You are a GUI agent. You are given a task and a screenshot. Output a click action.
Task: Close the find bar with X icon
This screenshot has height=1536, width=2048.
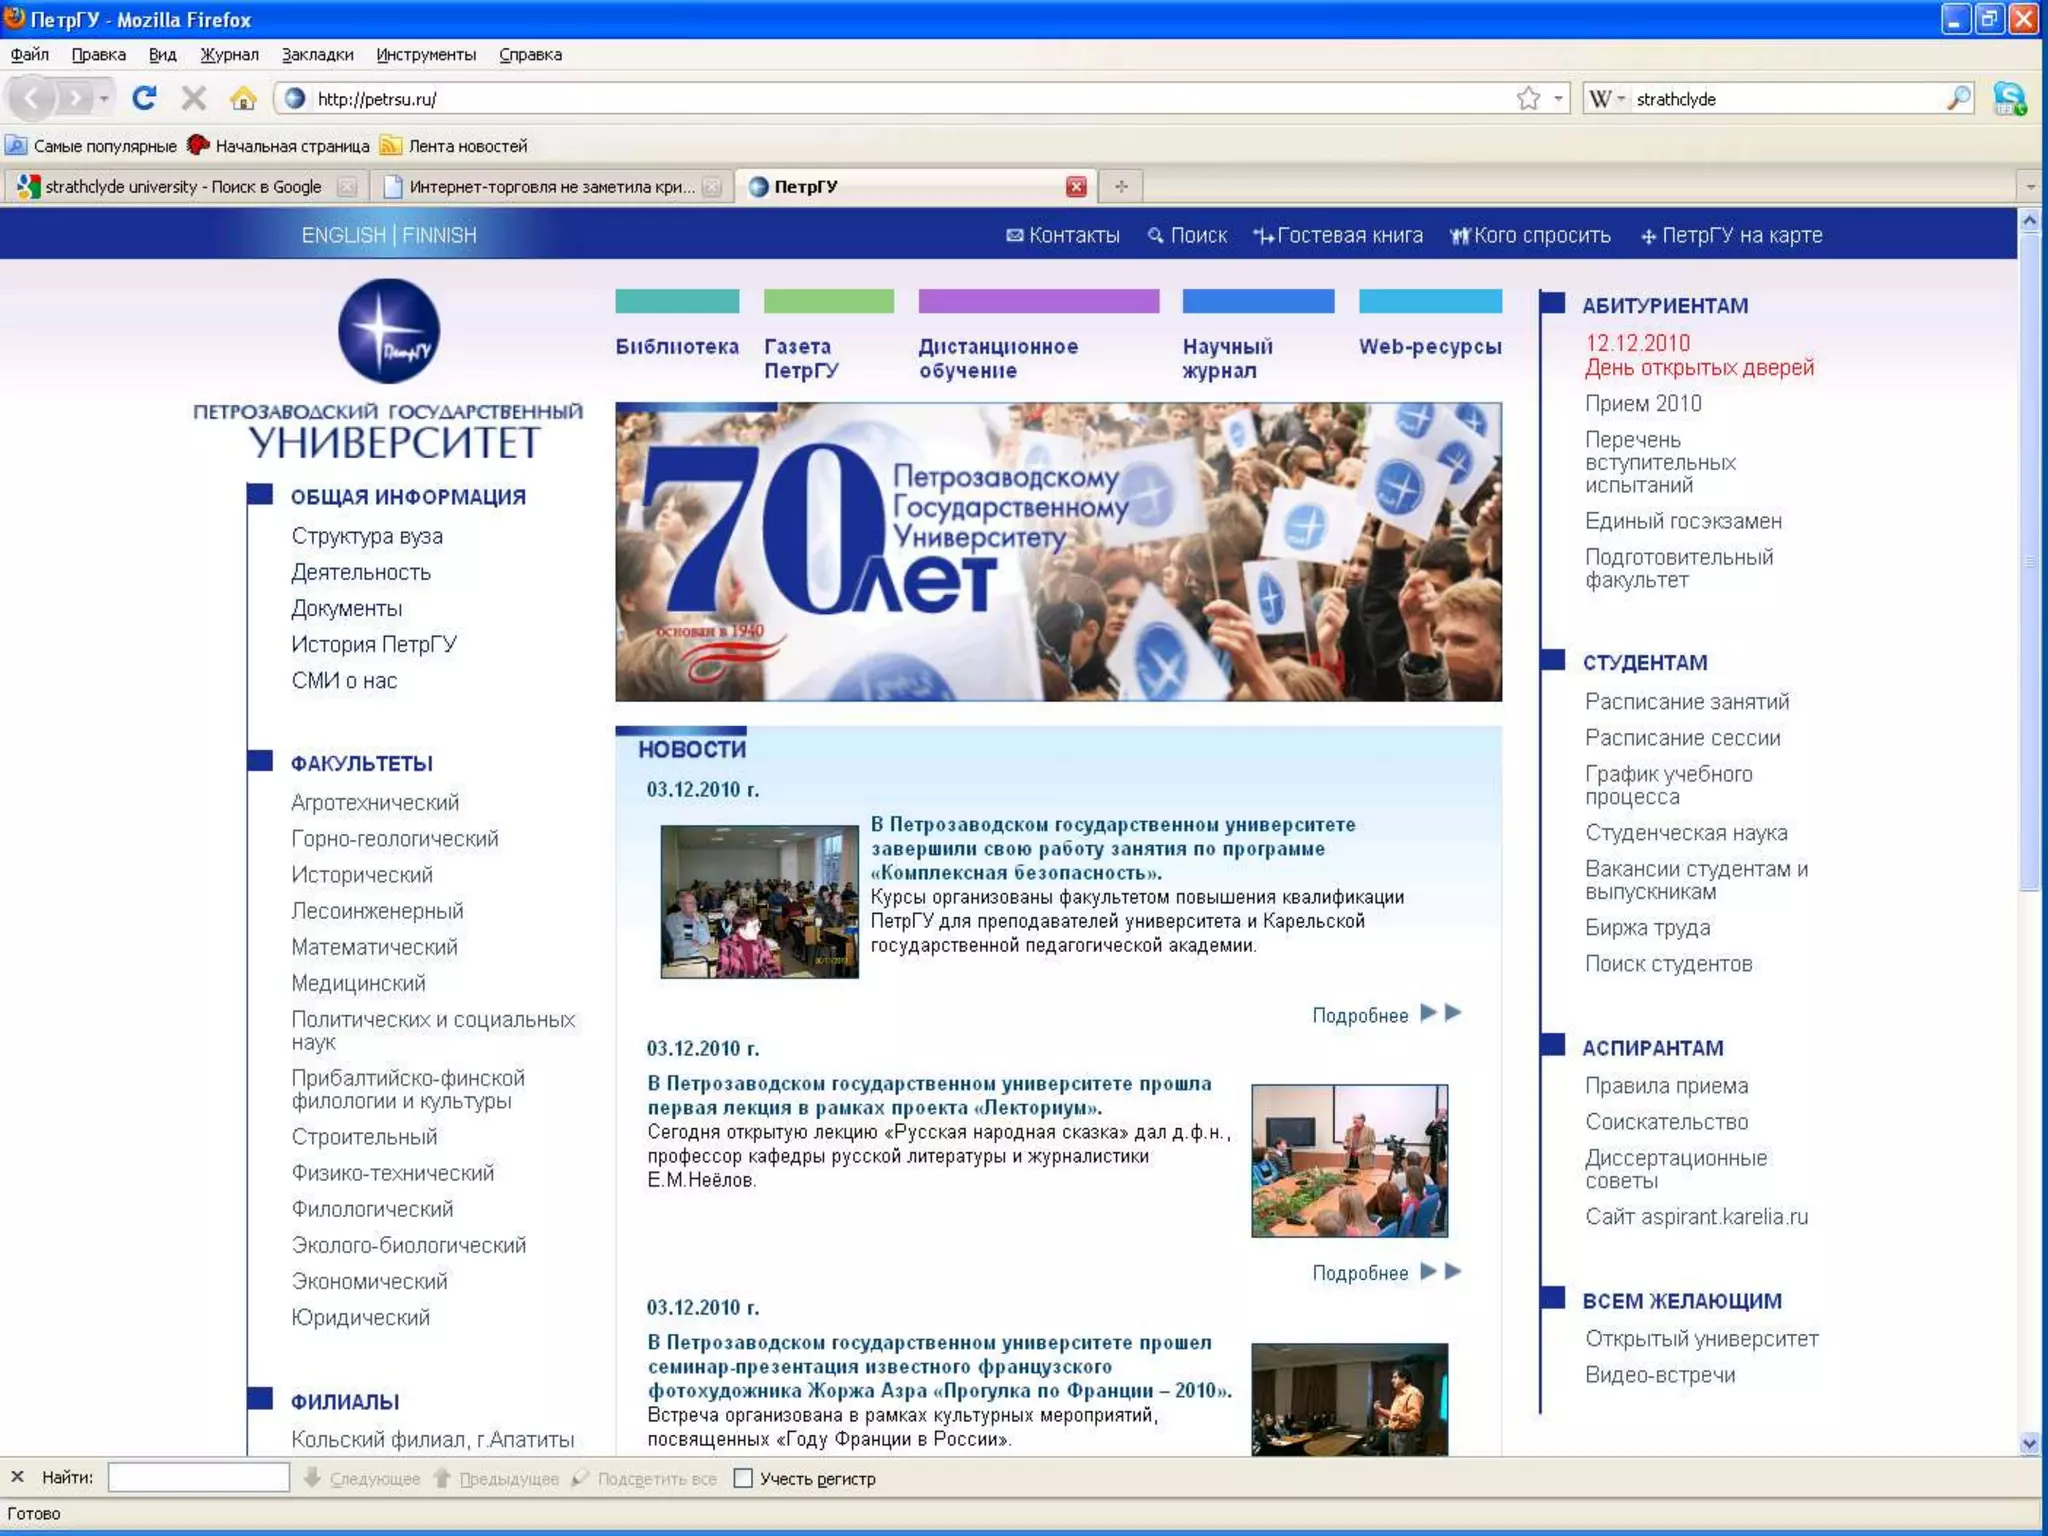coord(17,1477)
